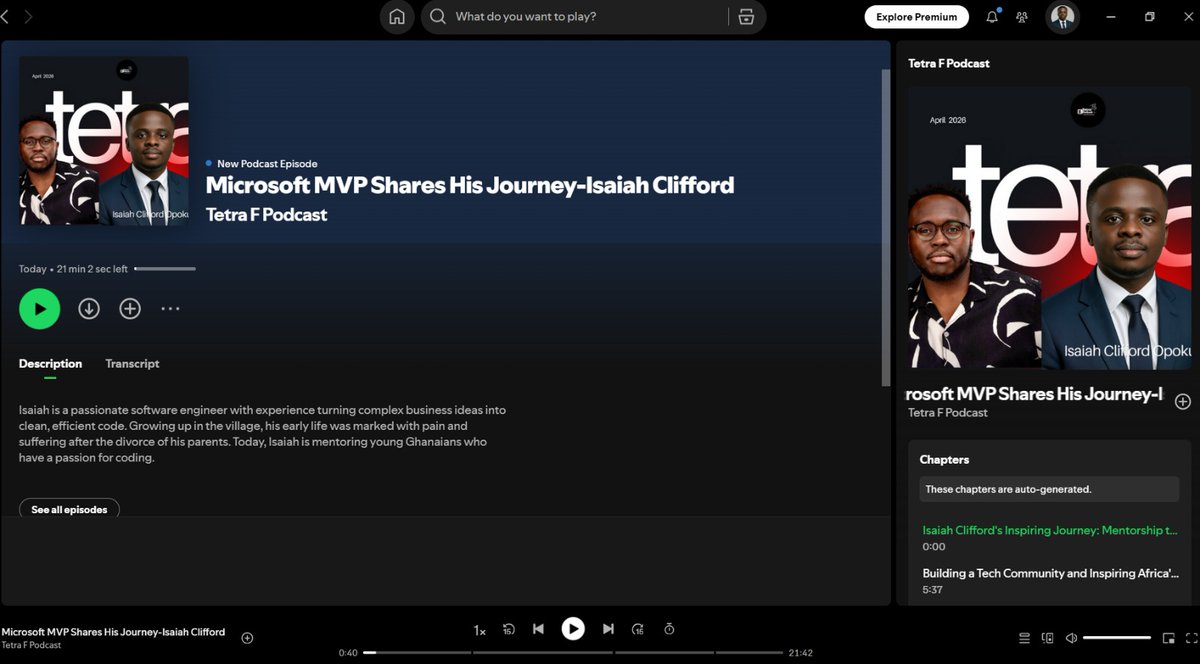This screenshot has width=1200, height=664.
Task: Seek in the playback progress bar
Action: tap(573, 653)
